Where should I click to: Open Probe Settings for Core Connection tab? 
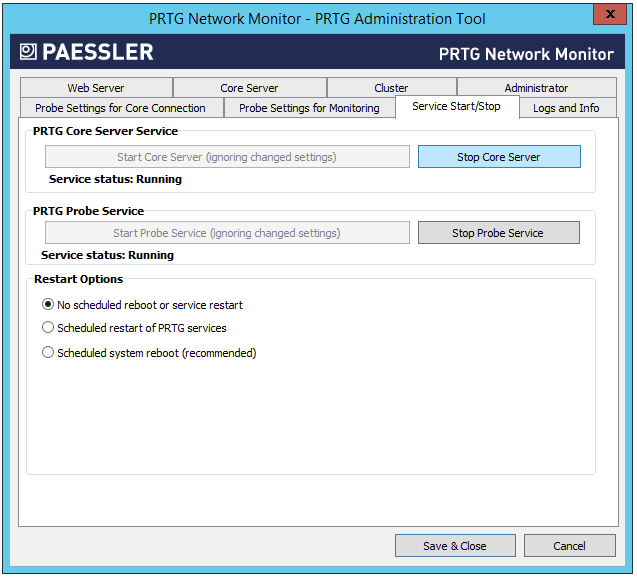click(x=121, y=108)
